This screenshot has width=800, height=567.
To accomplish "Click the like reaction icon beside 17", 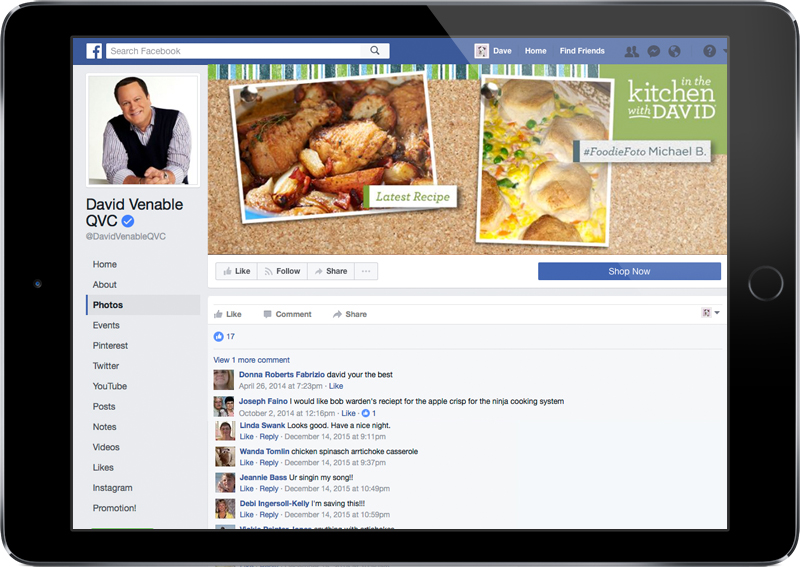I will 218,336.
